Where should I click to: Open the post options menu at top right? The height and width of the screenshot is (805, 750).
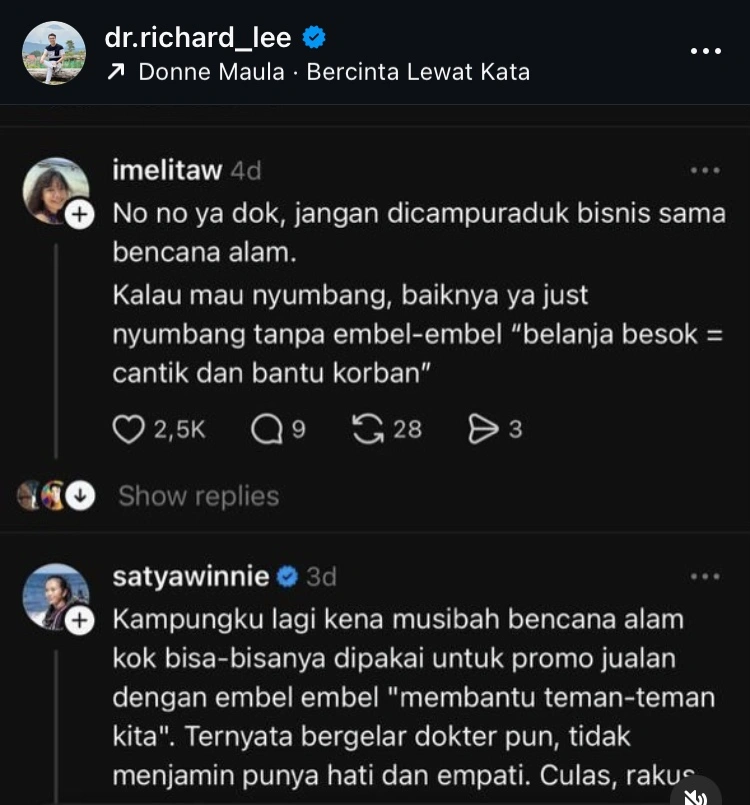pos(707,51)
